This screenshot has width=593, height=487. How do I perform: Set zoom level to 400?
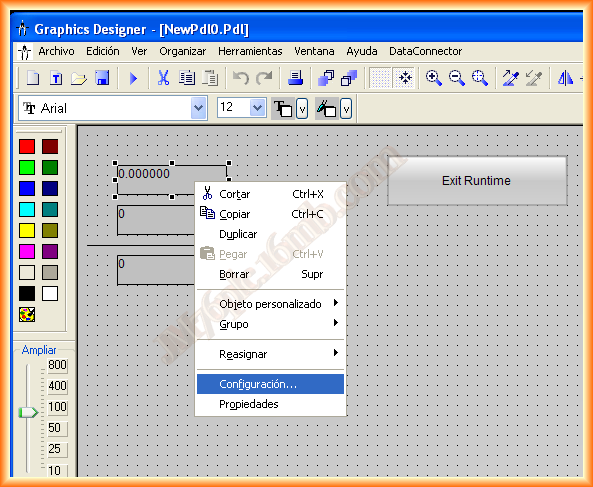click(x=57, y=386)
